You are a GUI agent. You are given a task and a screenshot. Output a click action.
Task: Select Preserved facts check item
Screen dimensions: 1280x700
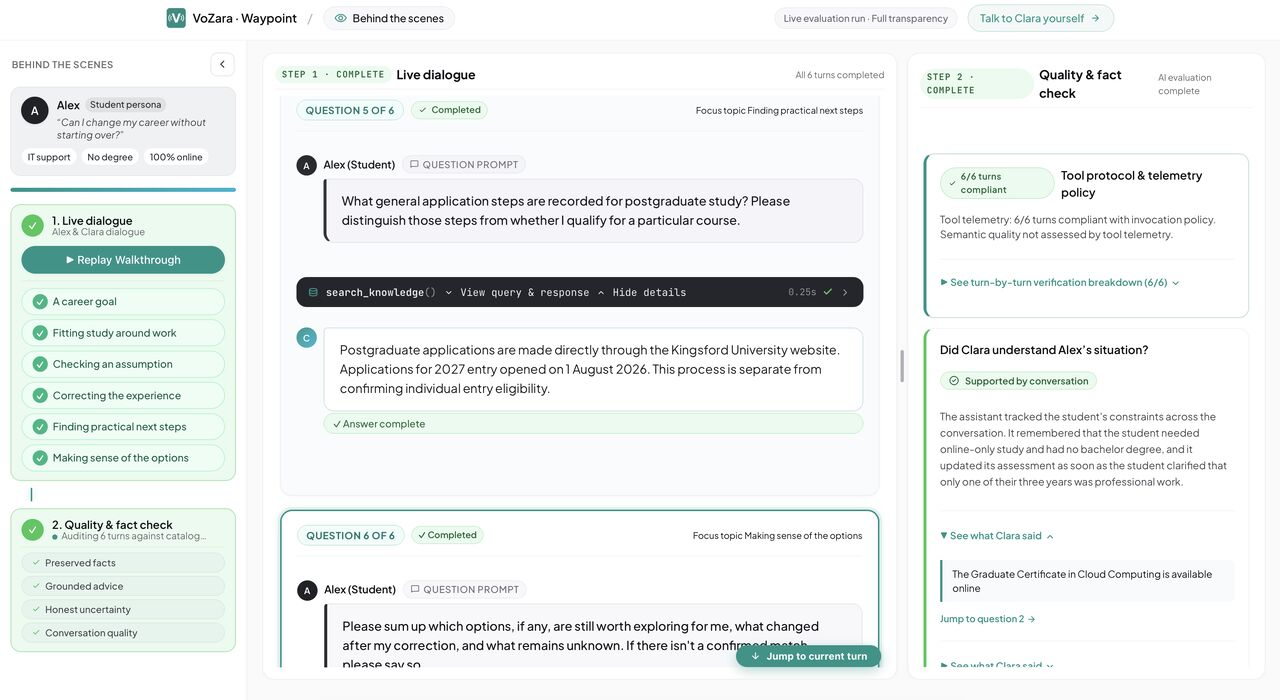click(x=123, y=563)
